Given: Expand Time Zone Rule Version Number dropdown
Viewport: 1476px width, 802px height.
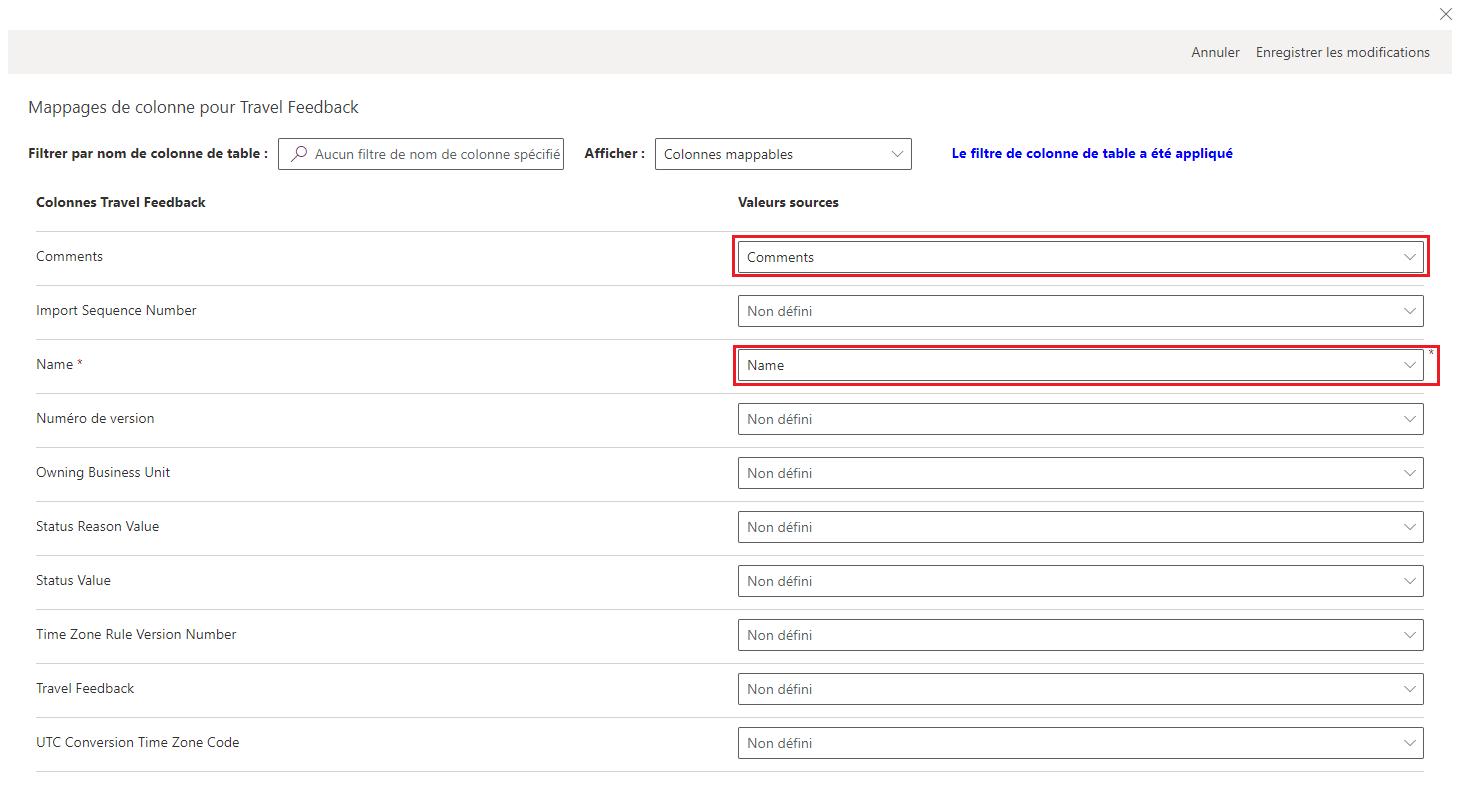Looking at the screenshot, I should coord(1080,635).
